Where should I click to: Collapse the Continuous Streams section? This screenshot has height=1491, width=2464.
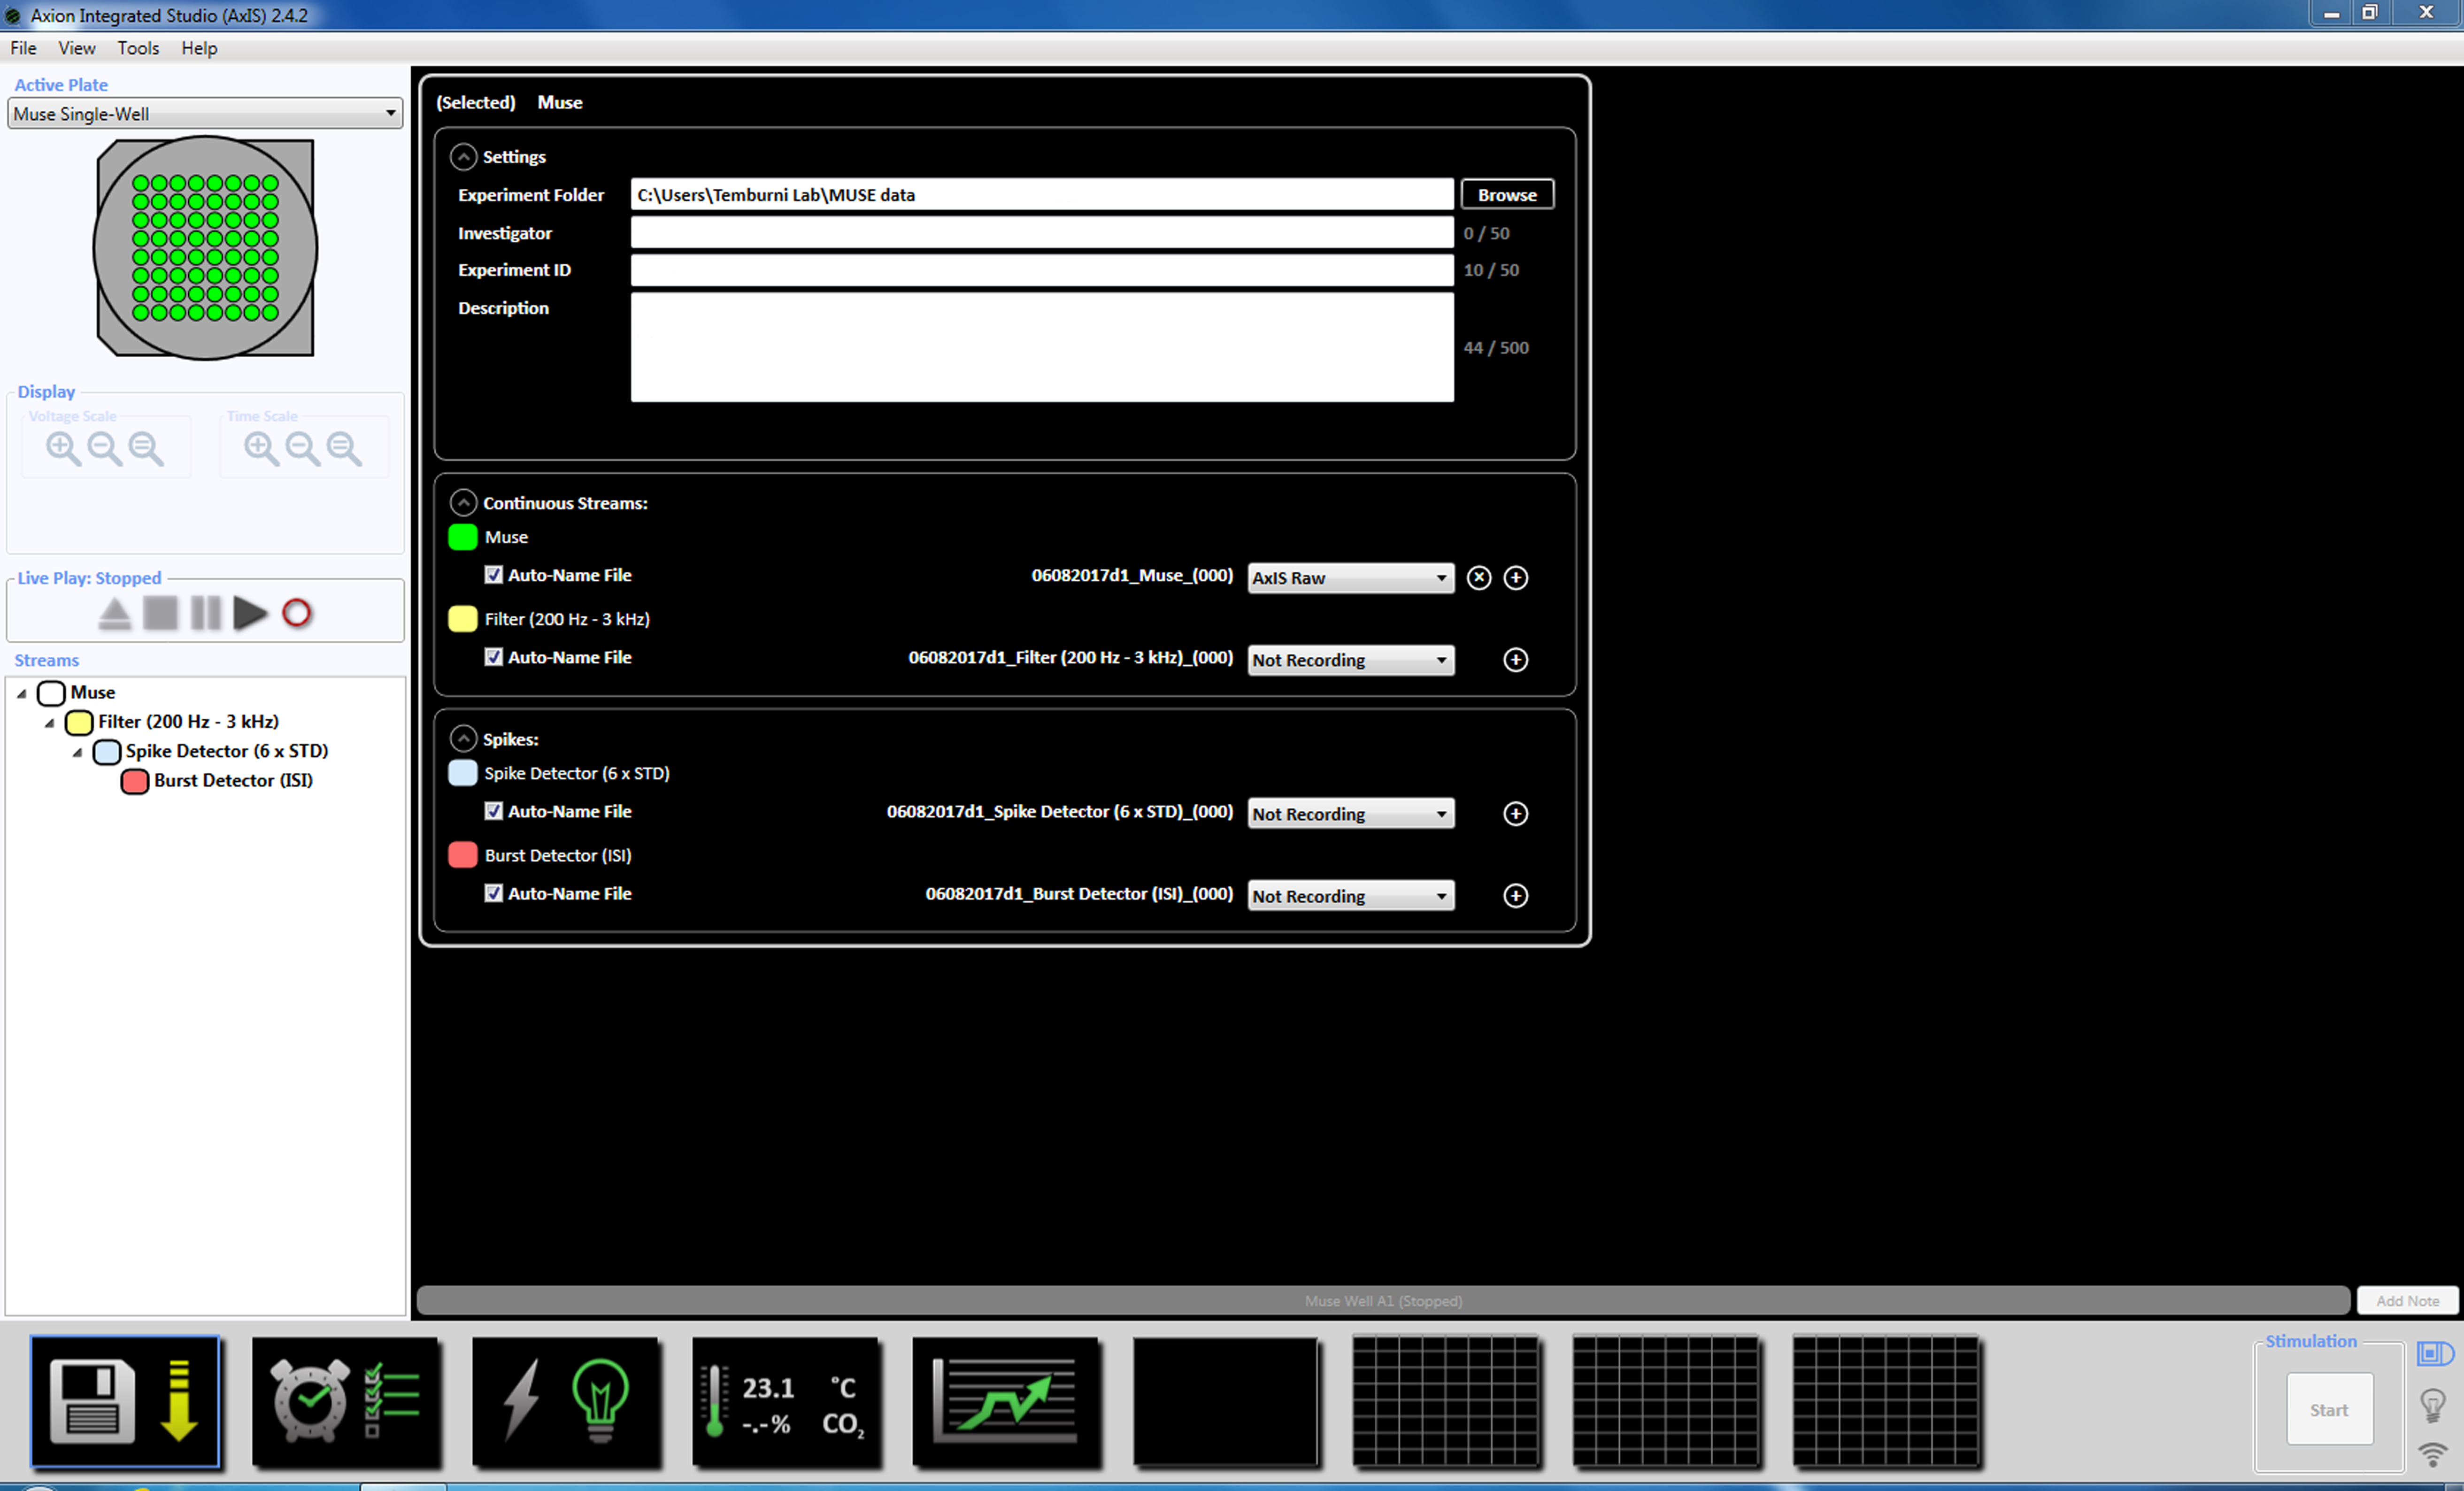463,502
